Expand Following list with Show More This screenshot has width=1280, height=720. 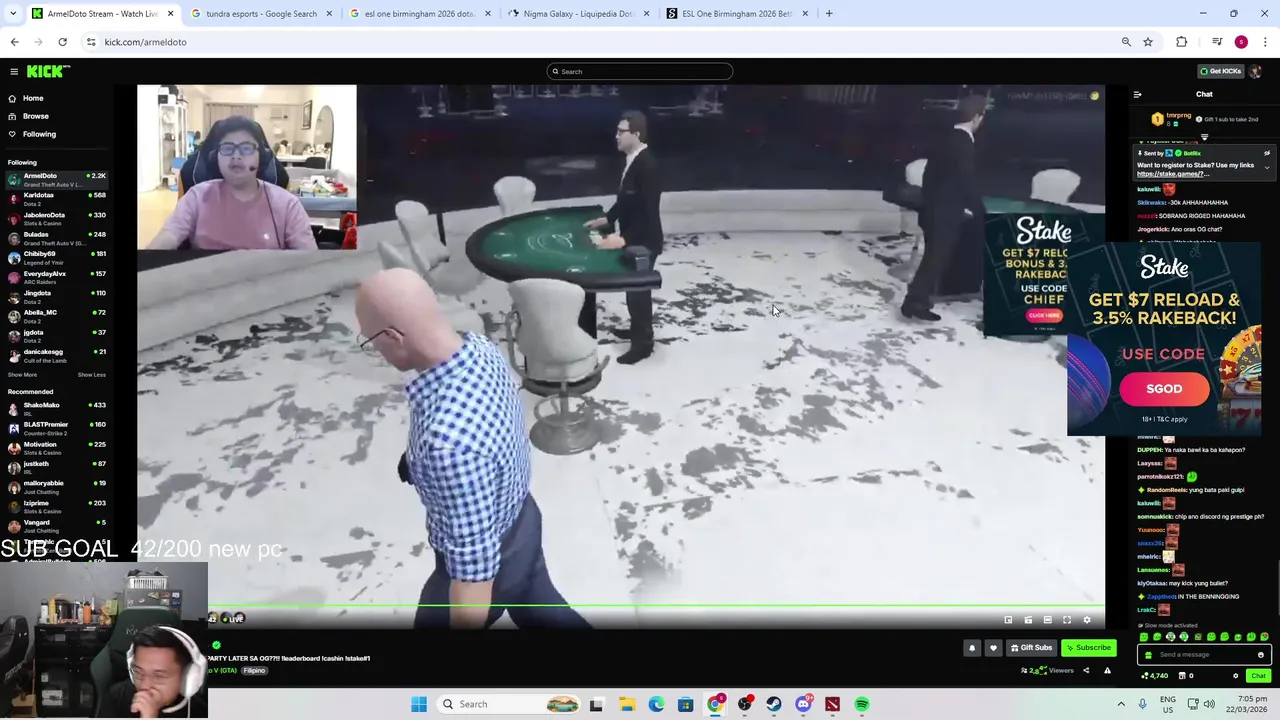click(x=22, y=375)
